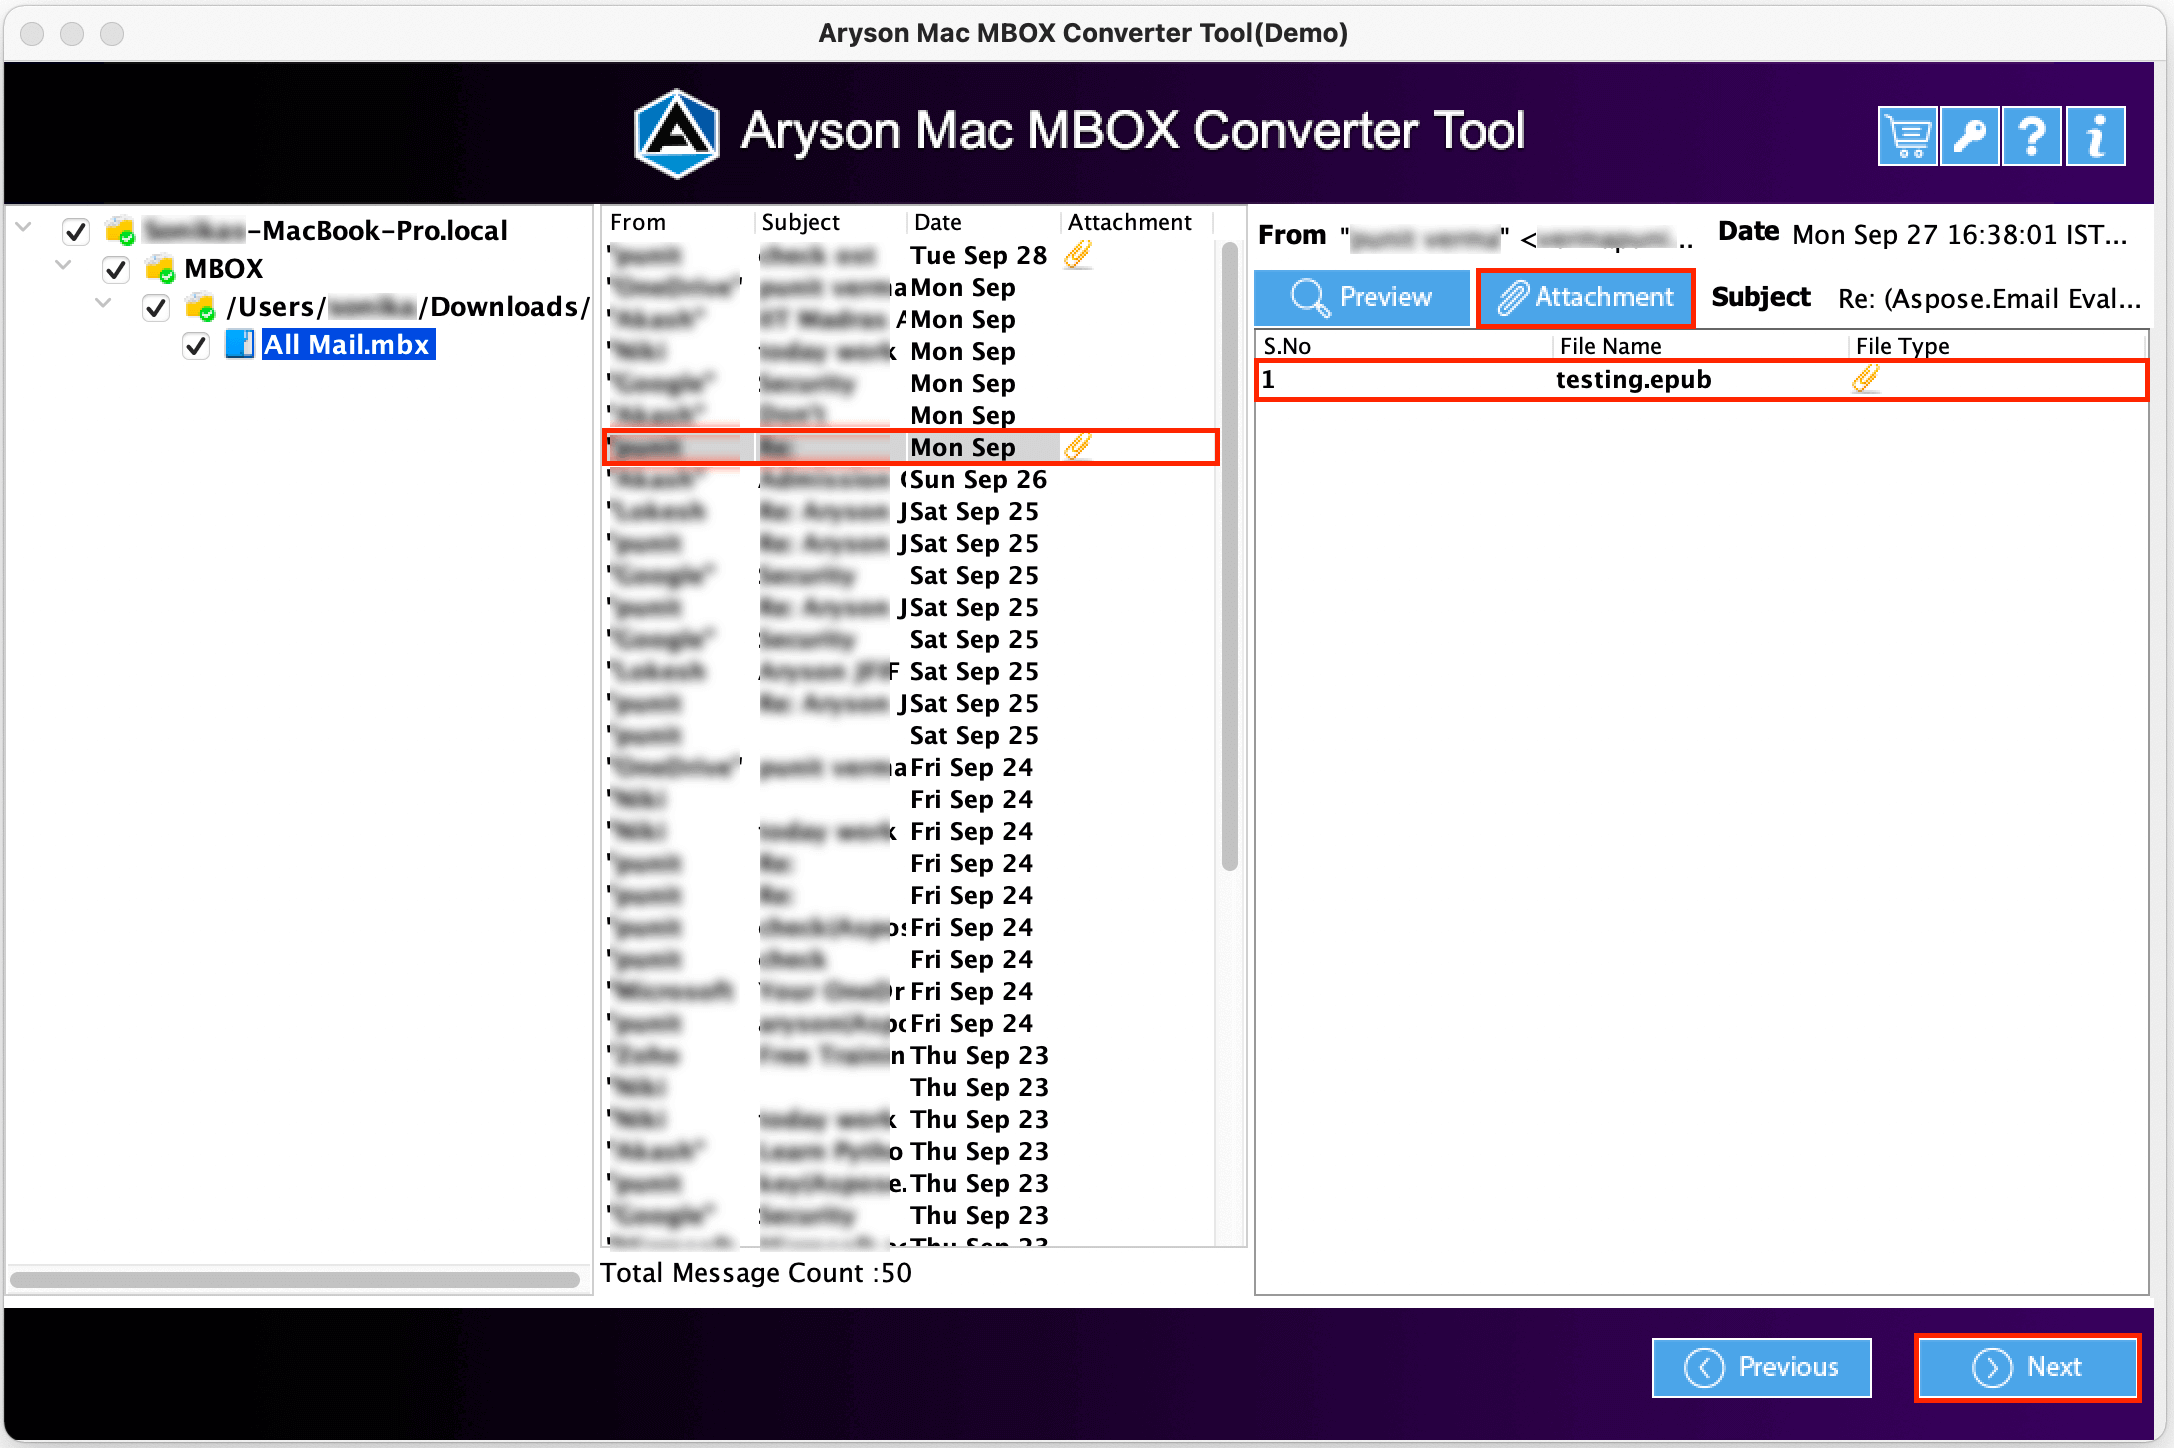Click the /Users/ Downloads folder icon

pyautogui.click(x=201, y=307)
